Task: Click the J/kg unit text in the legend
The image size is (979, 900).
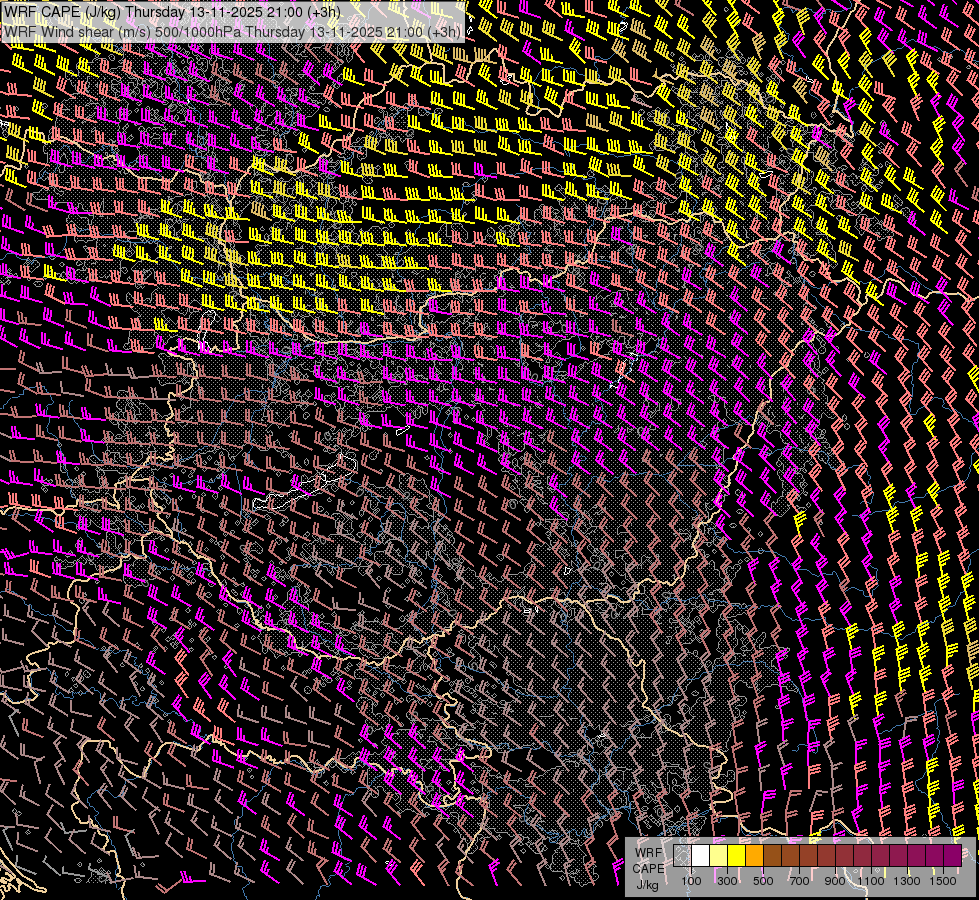Action: (x=648, y=883)
